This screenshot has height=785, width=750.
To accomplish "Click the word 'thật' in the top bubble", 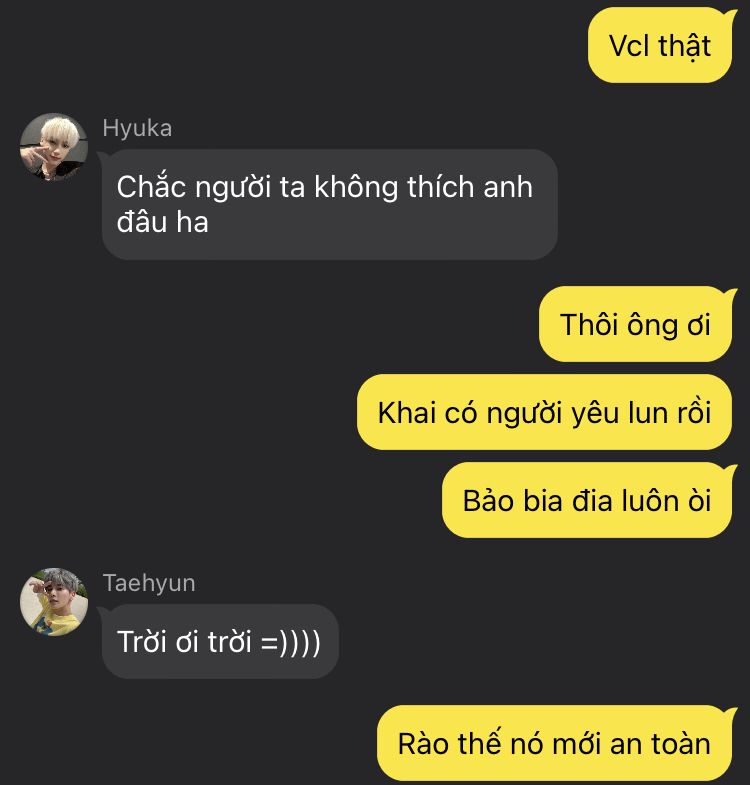I will pos(684,47).
